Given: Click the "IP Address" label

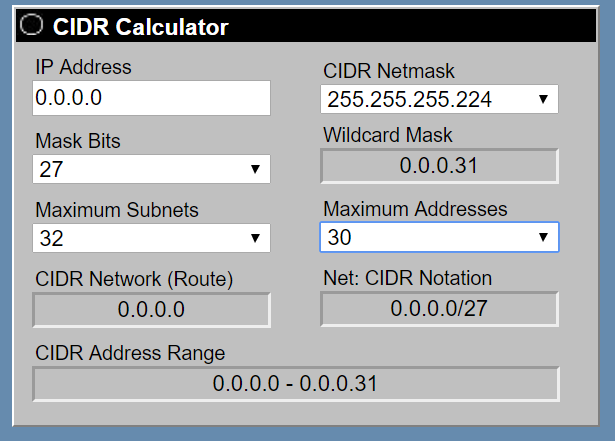Looking at the screenshot, I should [x=83, y=67].
